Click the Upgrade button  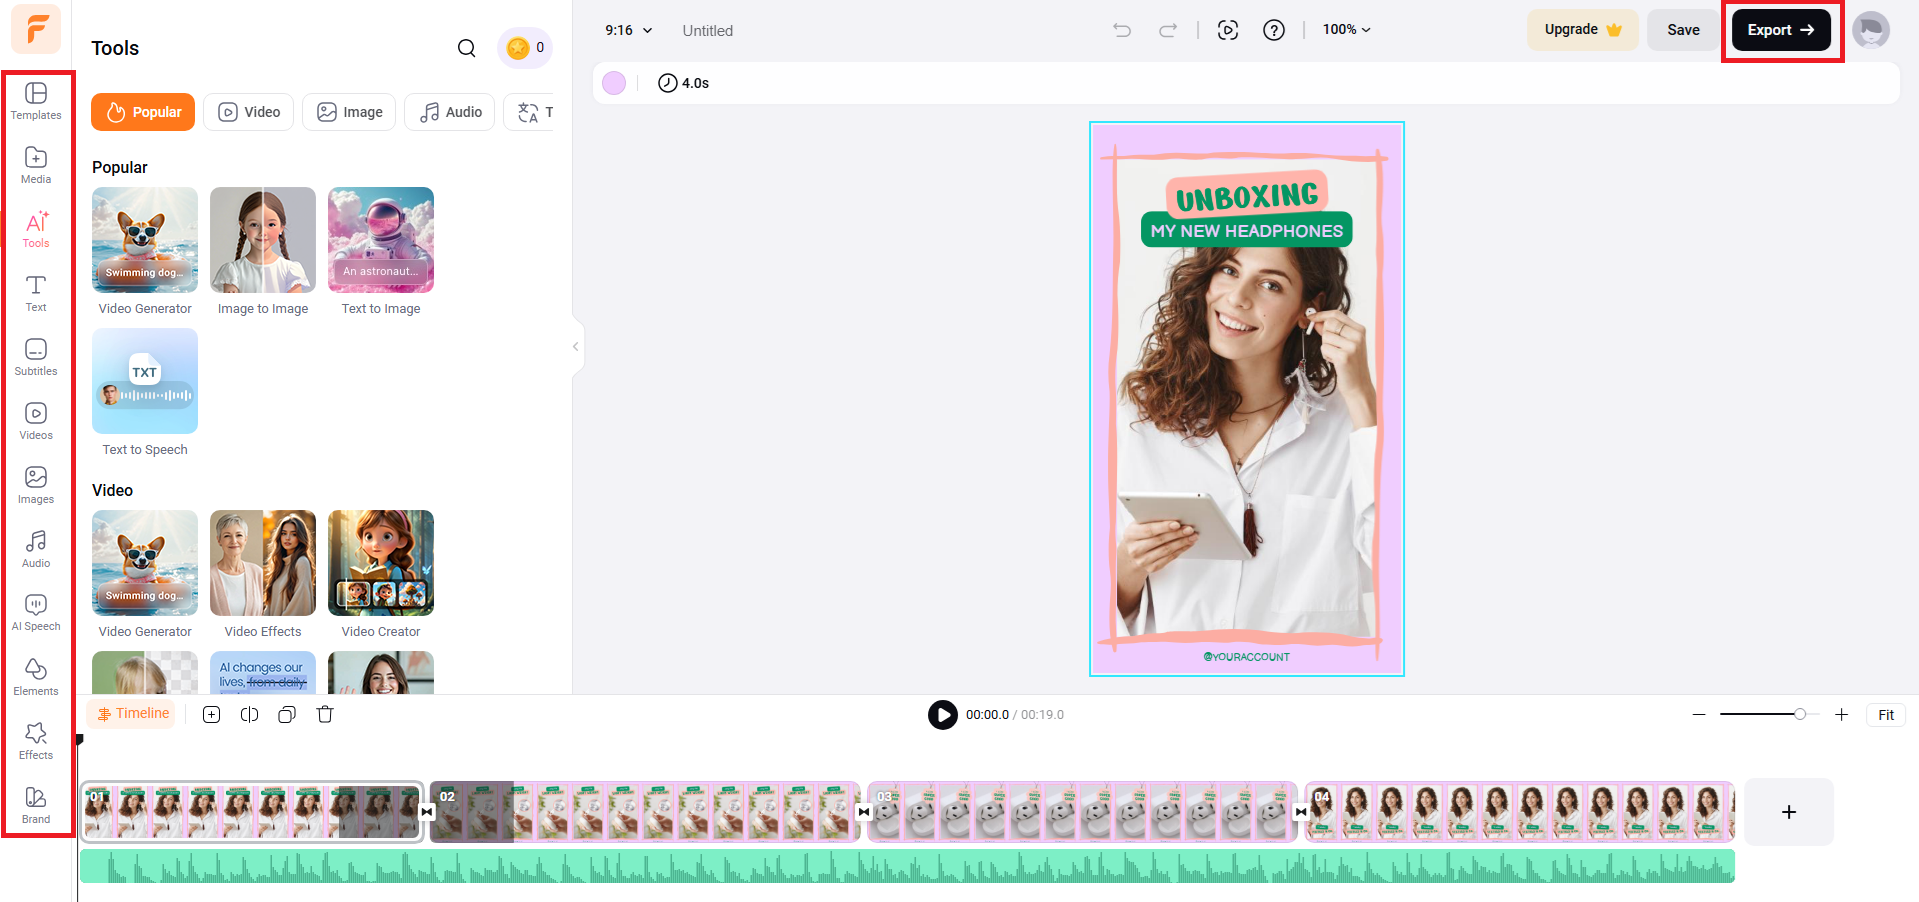point(1581,29)
